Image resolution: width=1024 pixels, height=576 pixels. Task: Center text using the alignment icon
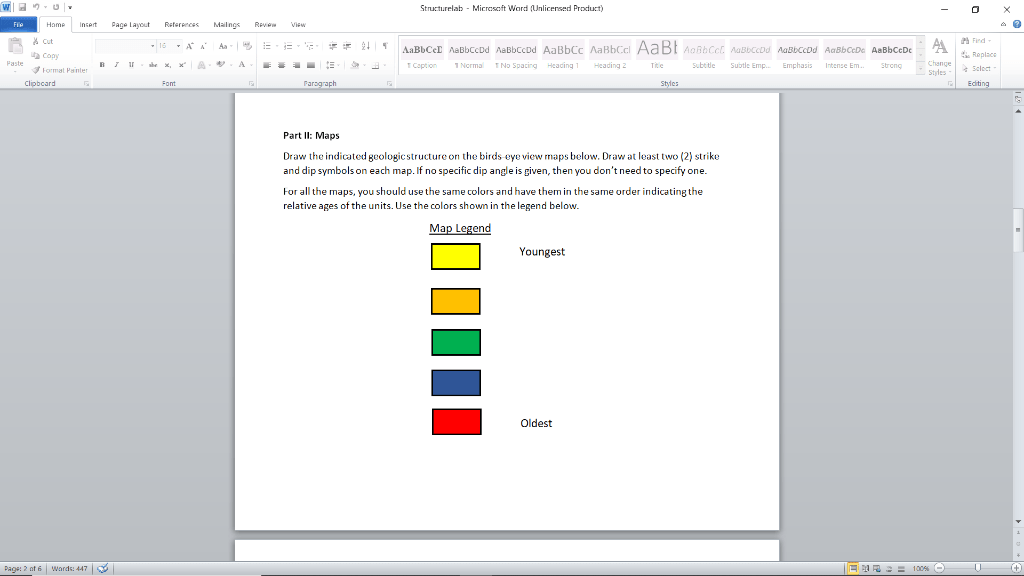pyautogui.click(x=281, y=65)
